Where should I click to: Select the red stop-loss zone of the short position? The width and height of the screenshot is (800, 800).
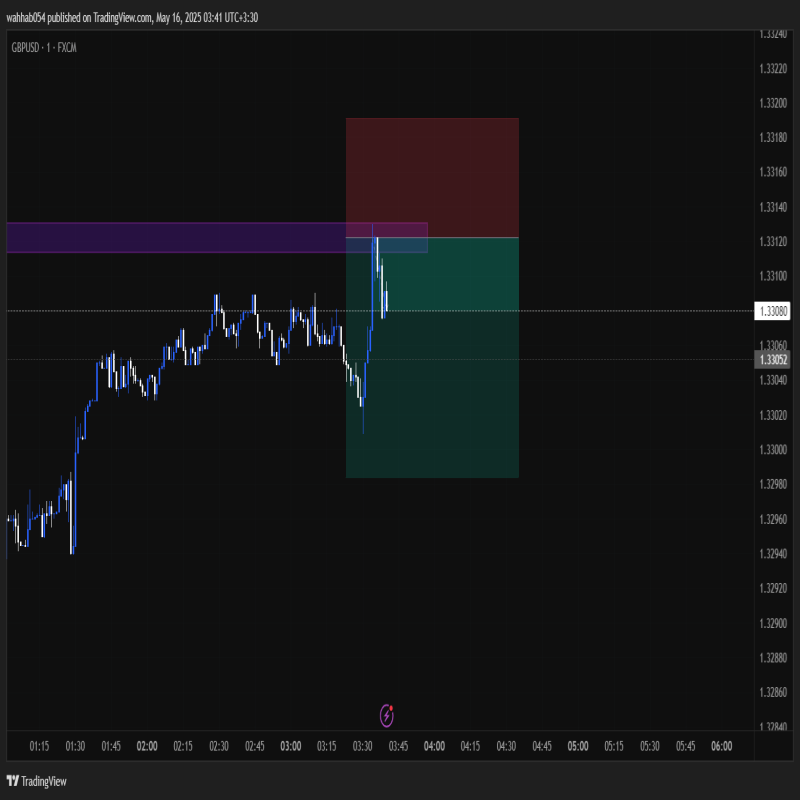click(432, 178)
